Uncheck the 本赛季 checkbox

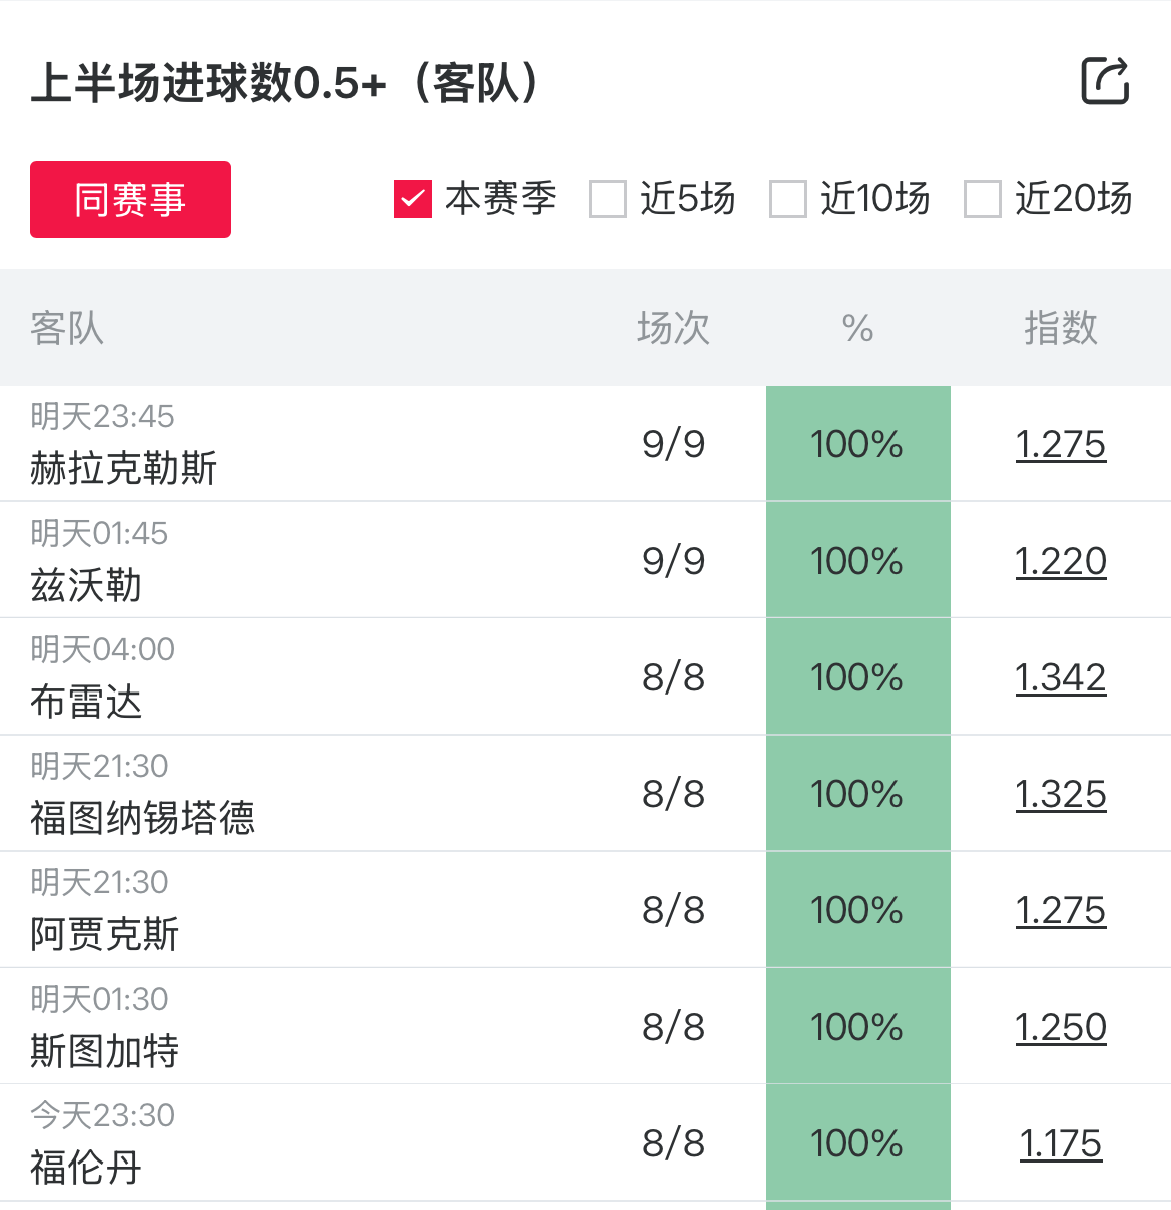tap(413, 199)
